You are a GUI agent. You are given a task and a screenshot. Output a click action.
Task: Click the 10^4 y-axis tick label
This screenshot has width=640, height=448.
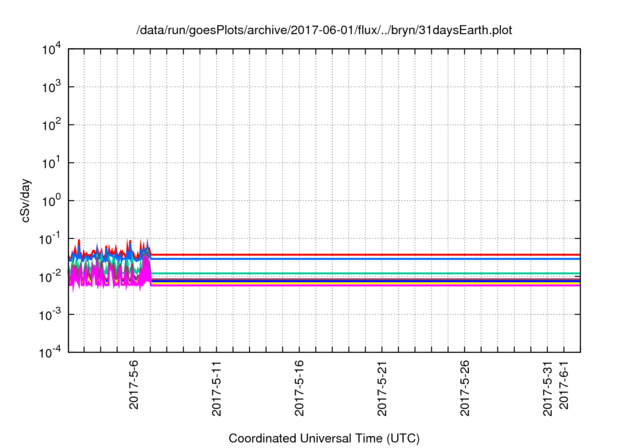(52, 49)
